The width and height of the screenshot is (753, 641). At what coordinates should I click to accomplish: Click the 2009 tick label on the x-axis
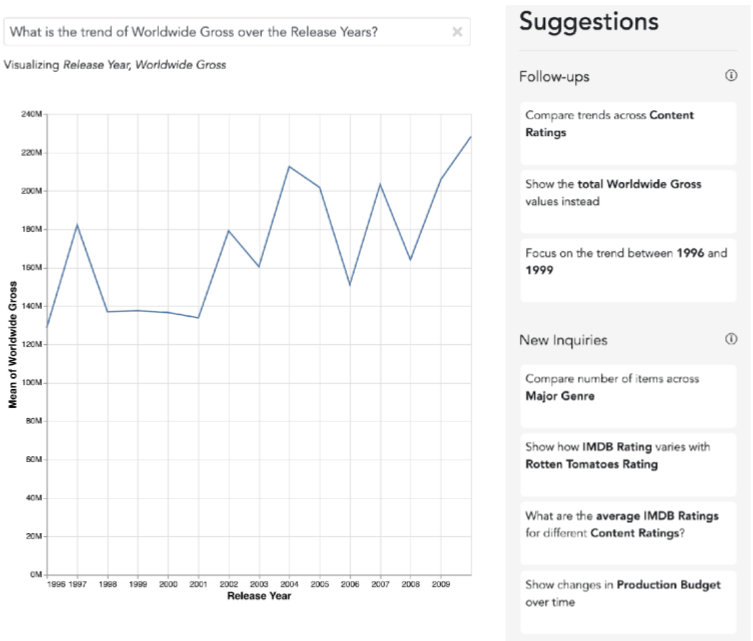tap(440, 583)
